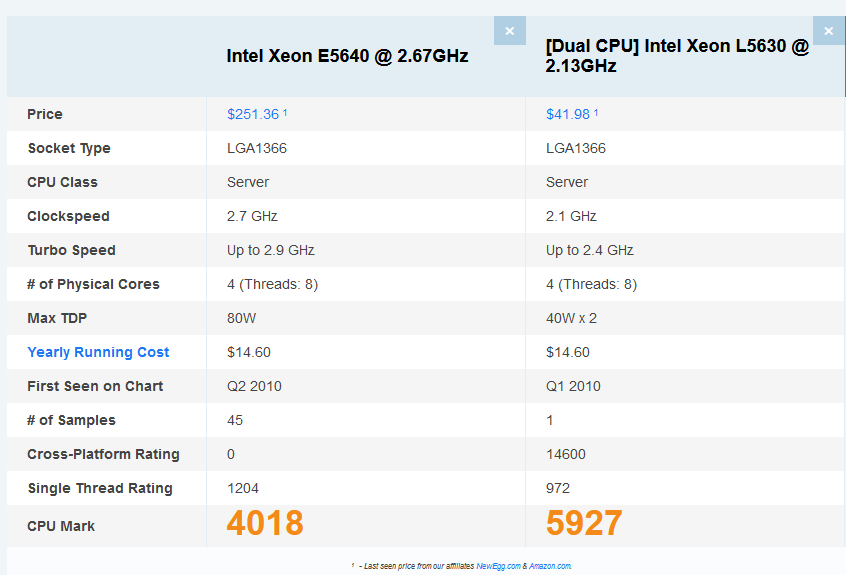Click the clockspeed value 2.1 GHz
The height and width of the screenshot is (575, 846).
click(571, 216)
